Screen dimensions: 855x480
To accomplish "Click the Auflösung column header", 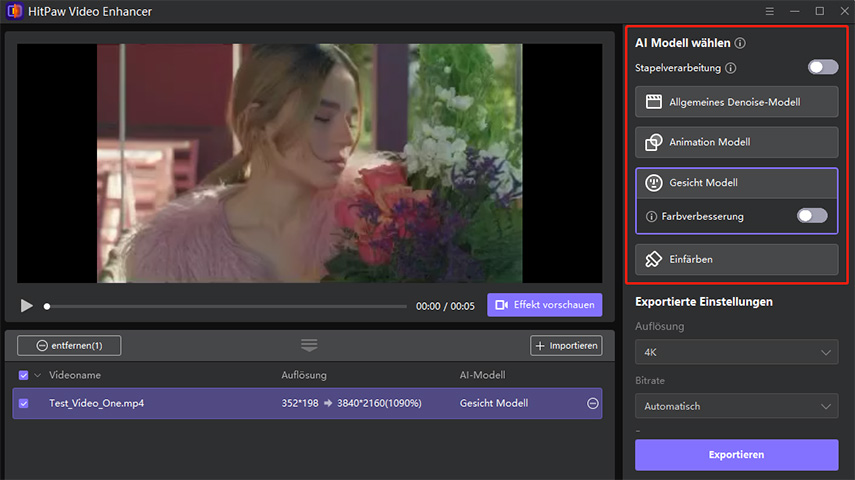I will (304, 375).
